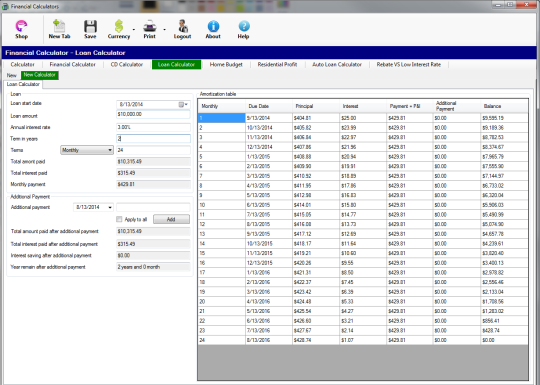
Task: Click due date 8/13/2015 cell
Action: [x=269, y=224]
